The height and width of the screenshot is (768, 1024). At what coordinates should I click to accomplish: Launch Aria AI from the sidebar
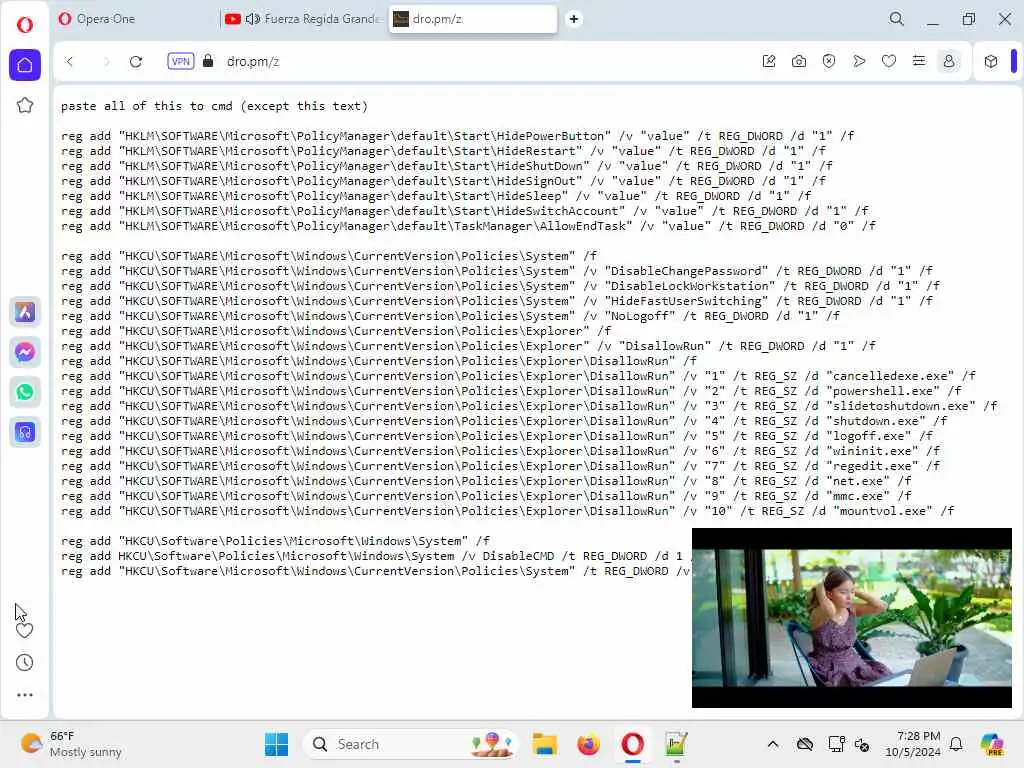(25, 312)
